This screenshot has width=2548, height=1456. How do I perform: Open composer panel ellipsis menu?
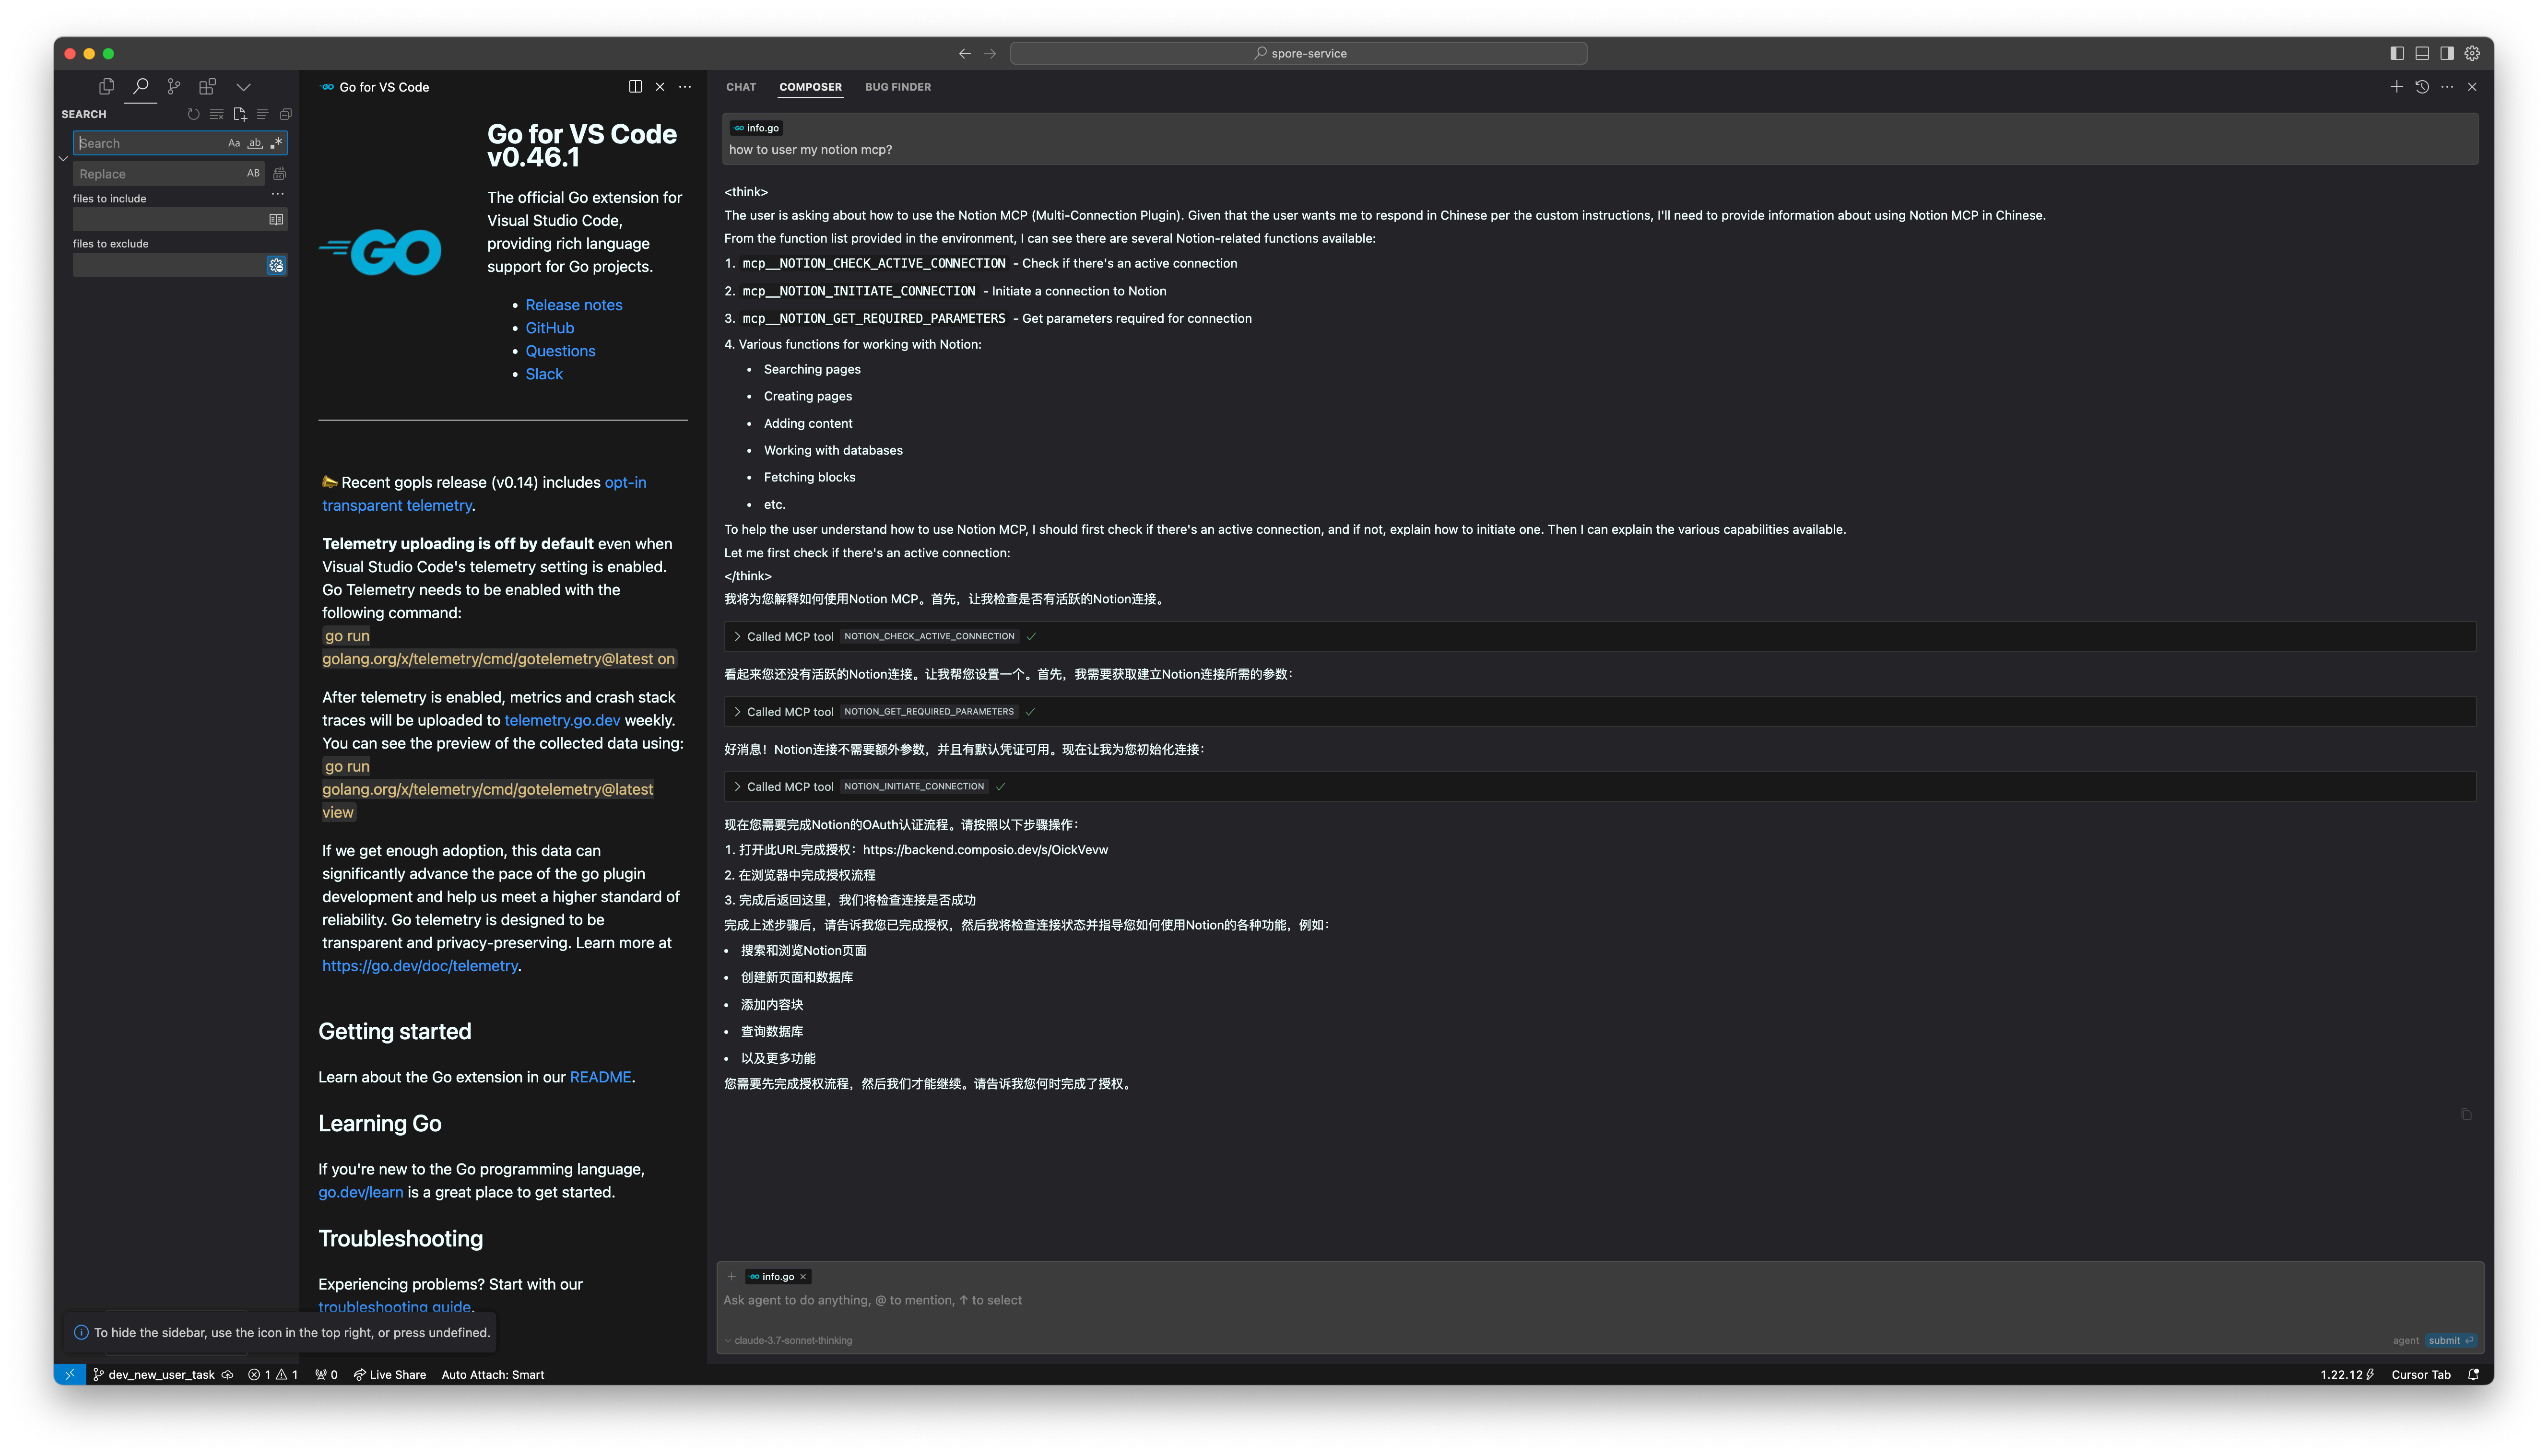click(x=2447, y=87)
